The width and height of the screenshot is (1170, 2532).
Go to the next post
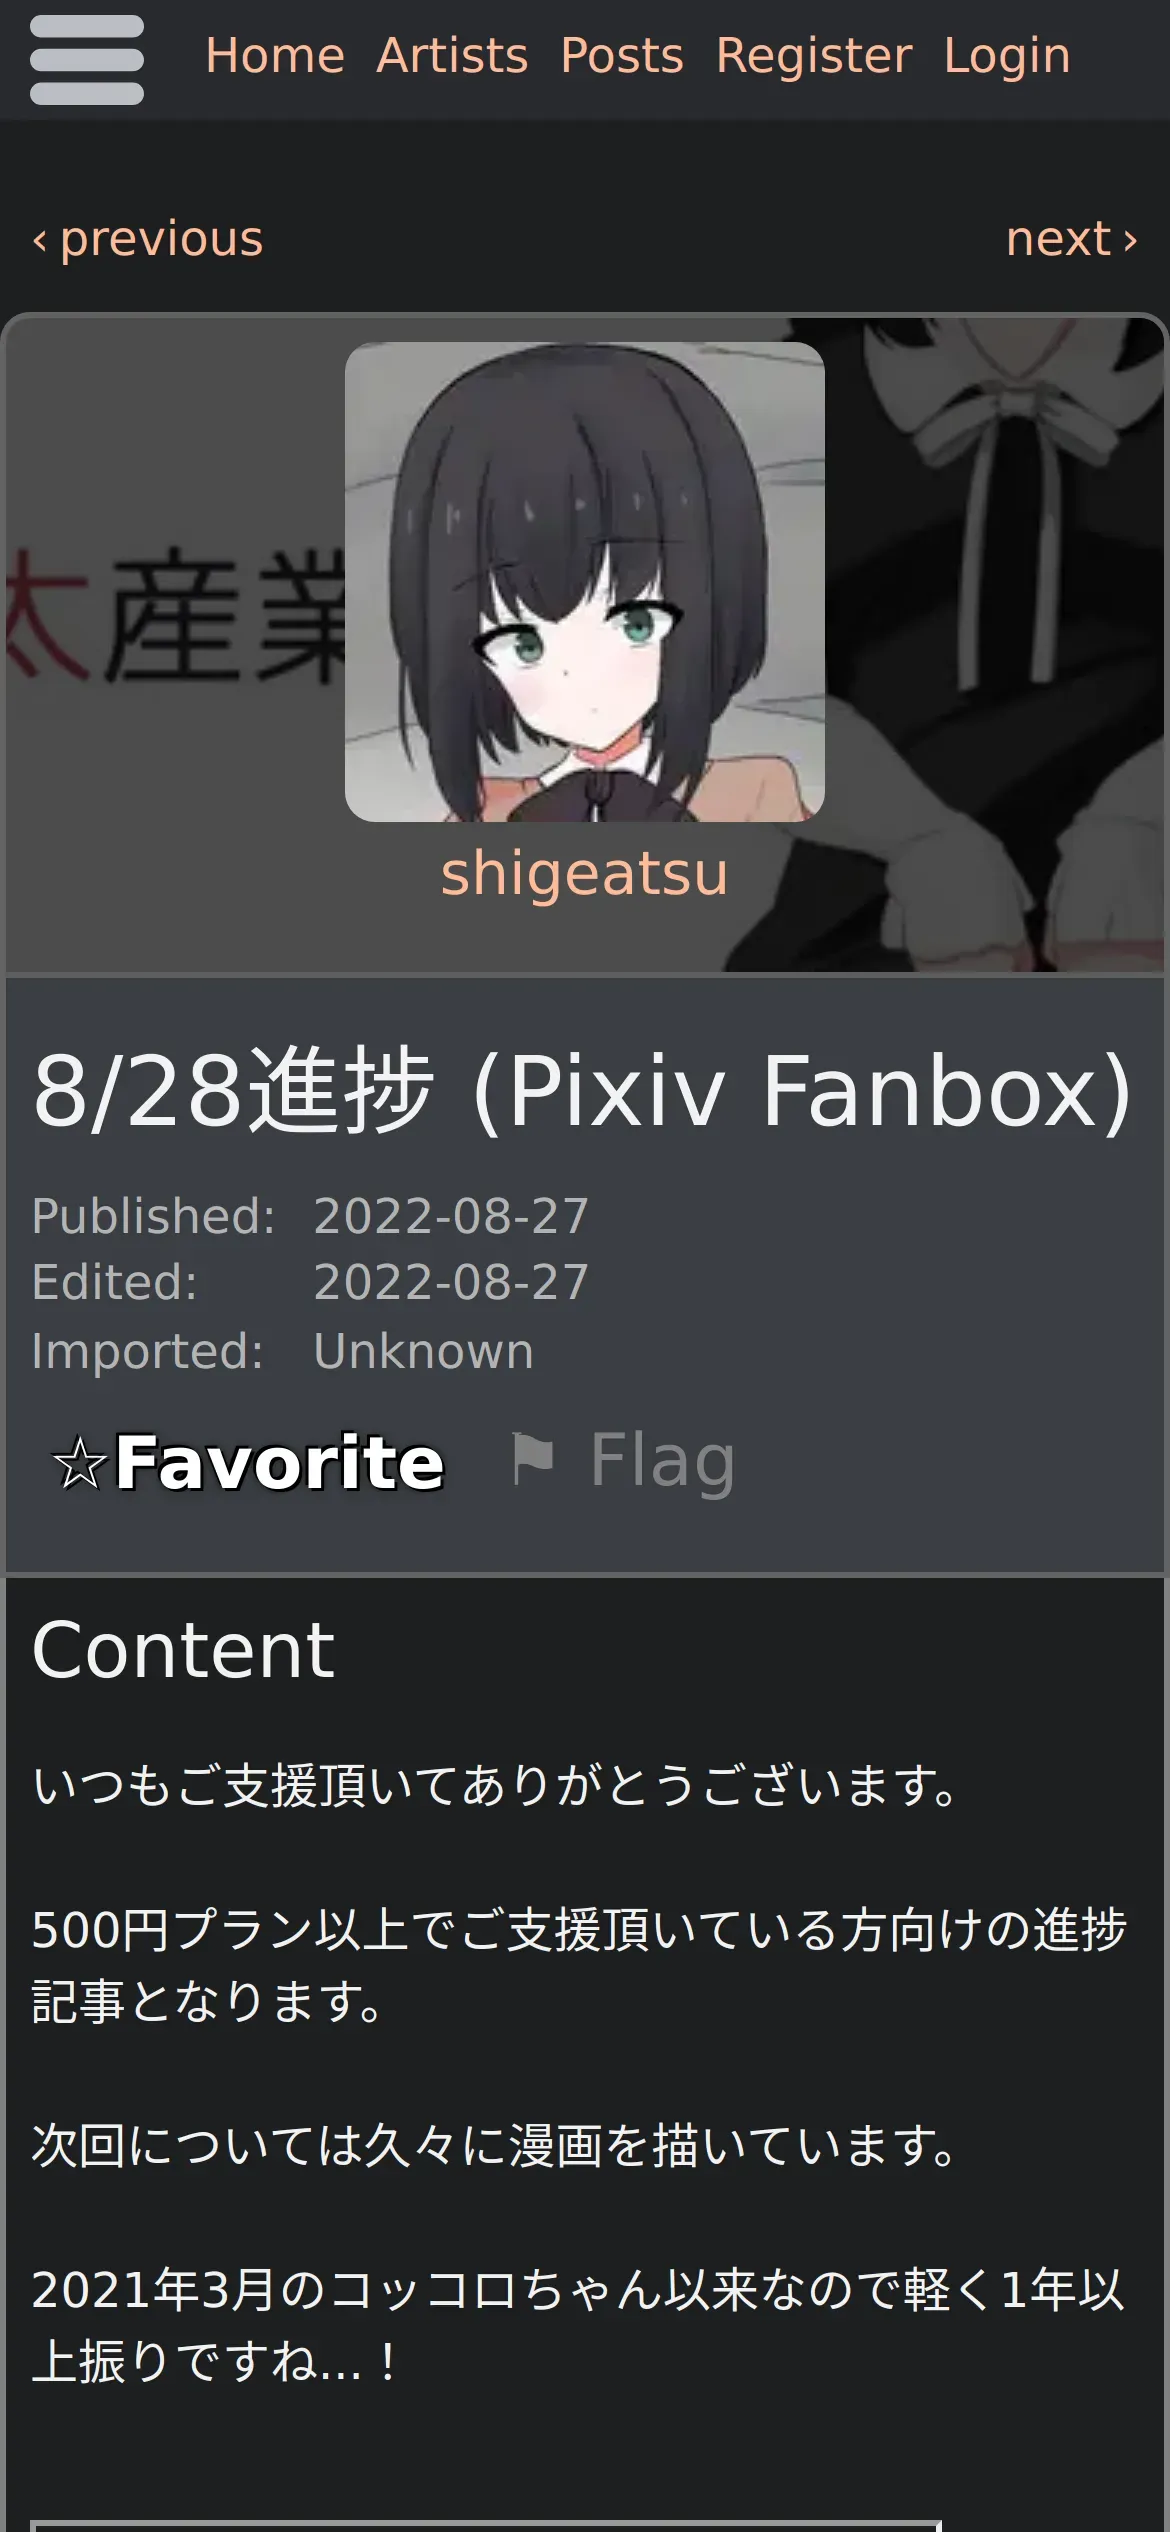point(1072,239)
